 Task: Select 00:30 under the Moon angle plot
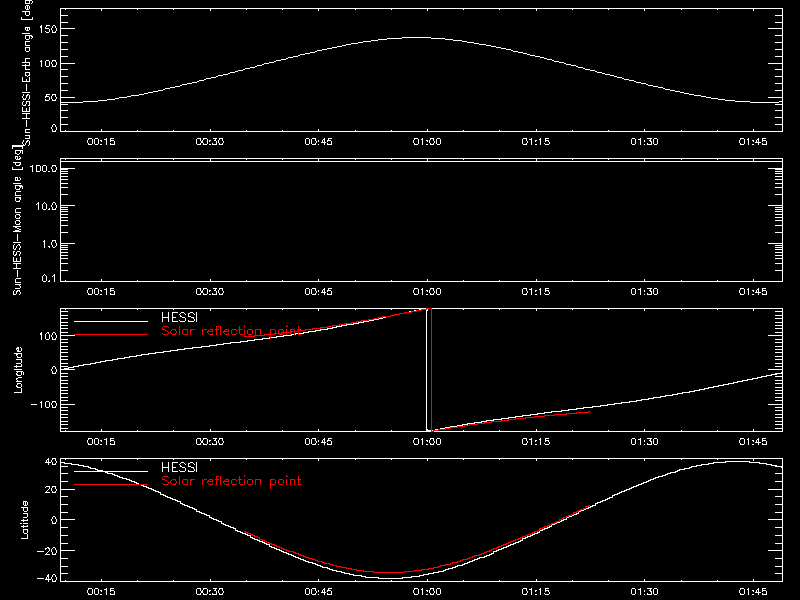click(210, 292)
